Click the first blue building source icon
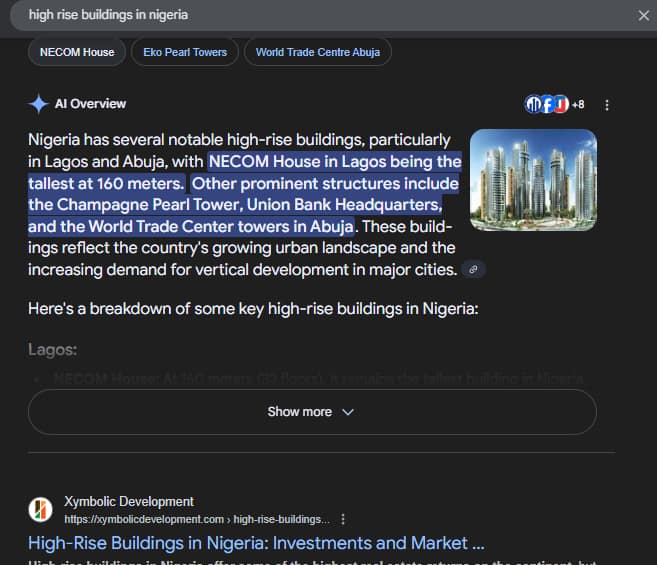This screenshot has height=565, width=657. click(533, 105)
